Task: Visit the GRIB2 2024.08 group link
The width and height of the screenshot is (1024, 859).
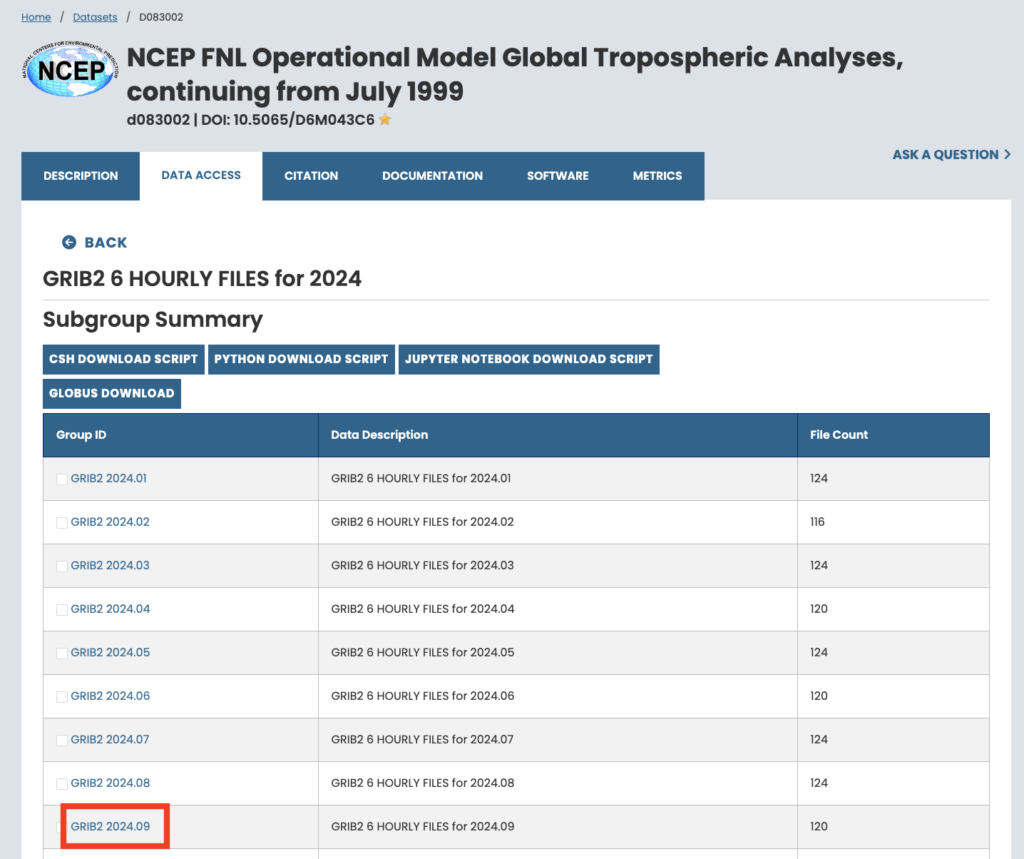Action: pos(110,783)
